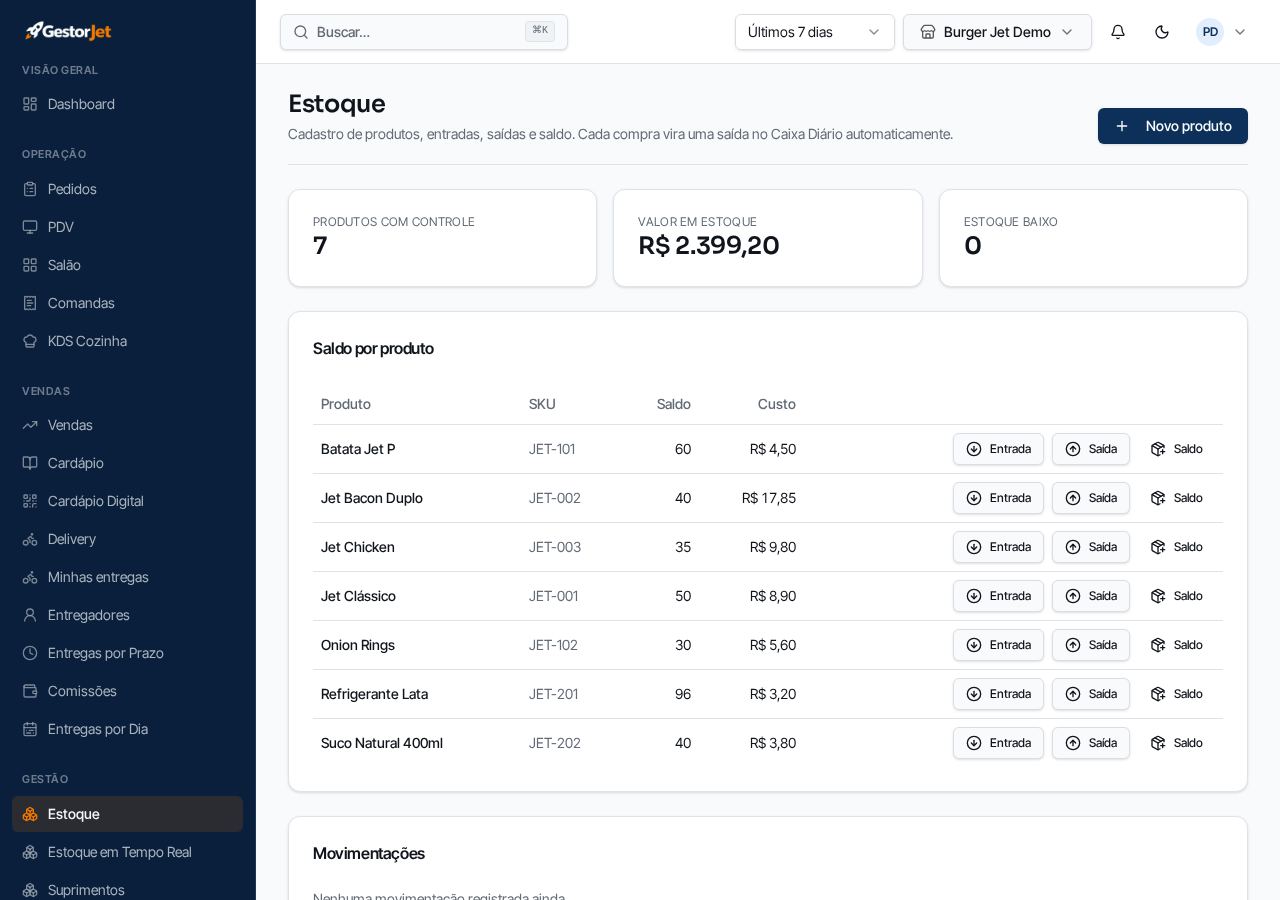Register Saída for Jet Chicken
The width and height of the screenshot is (1280, 900).
(x=1091, y=547)
